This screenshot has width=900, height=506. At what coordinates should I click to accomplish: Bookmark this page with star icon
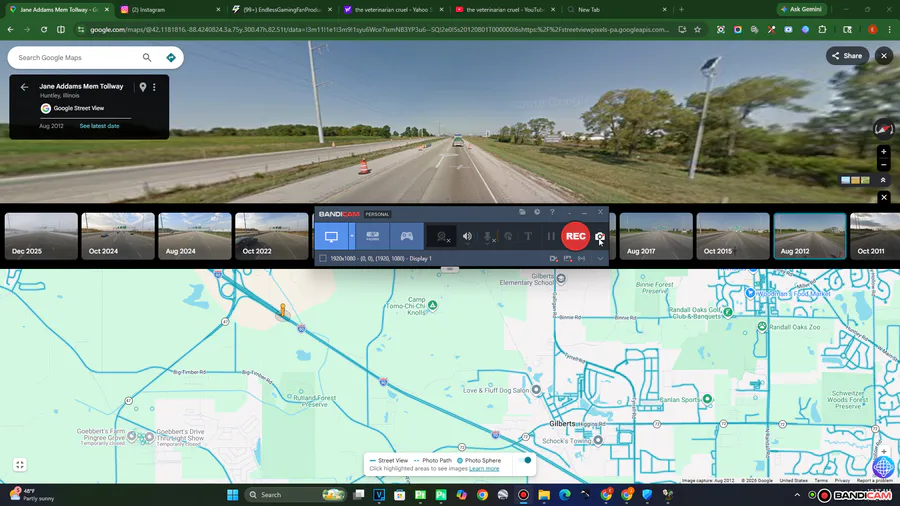point(697,29)
